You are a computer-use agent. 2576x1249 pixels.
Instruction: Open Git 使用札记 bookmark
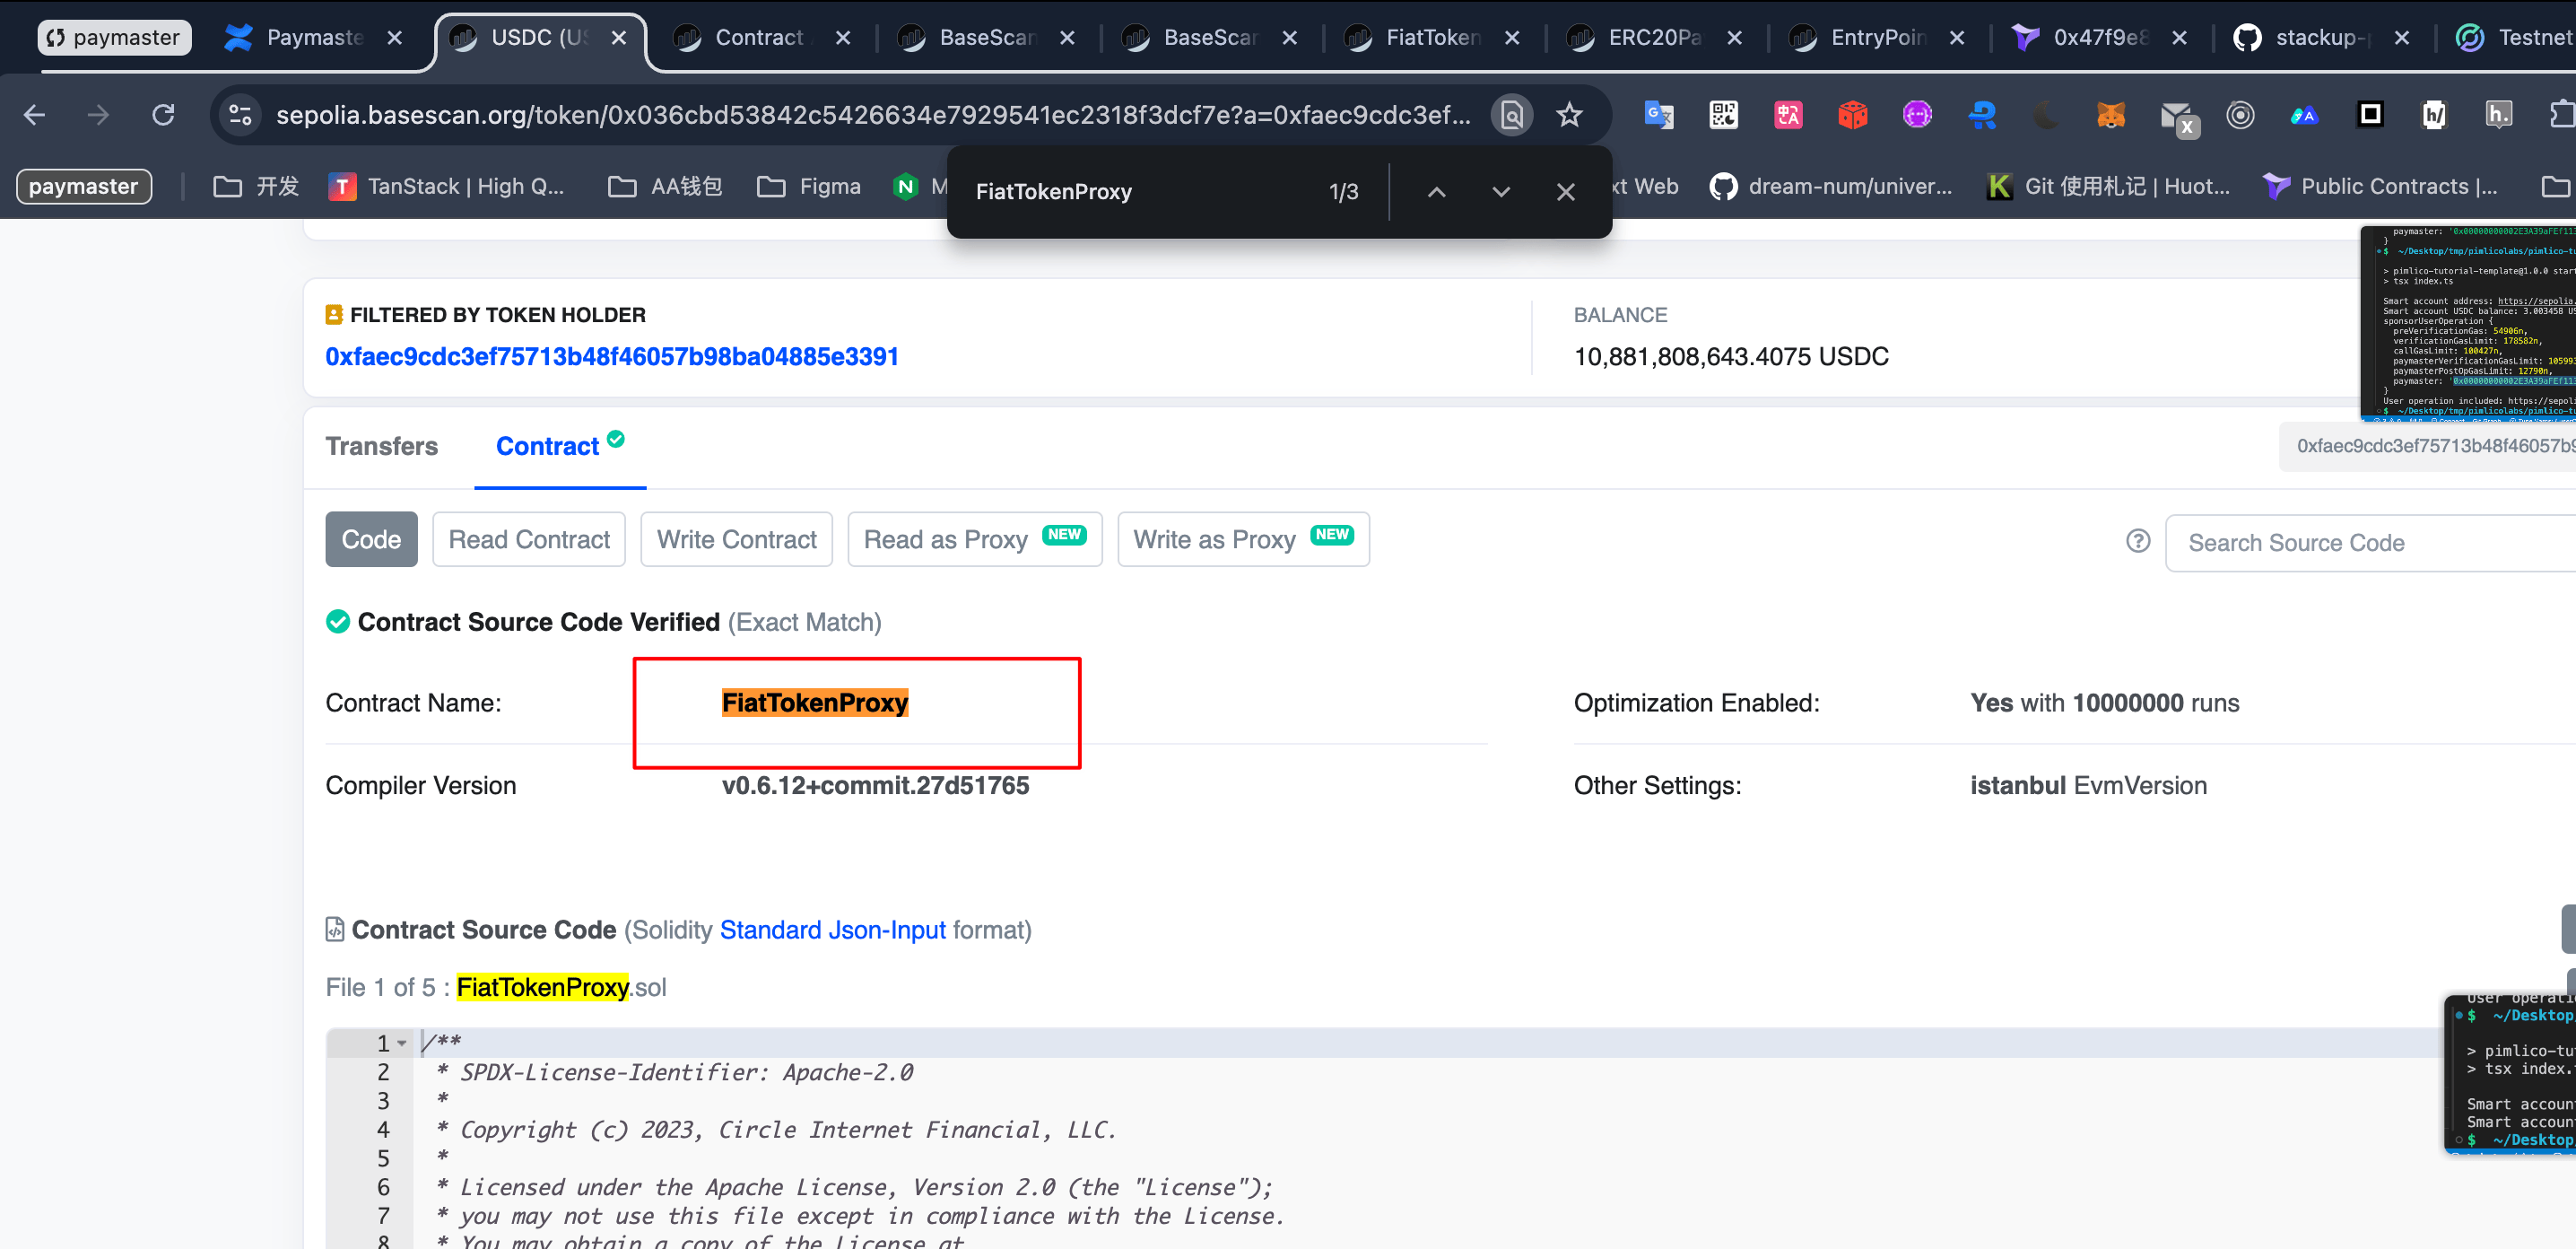click(x=2108, y=187)
